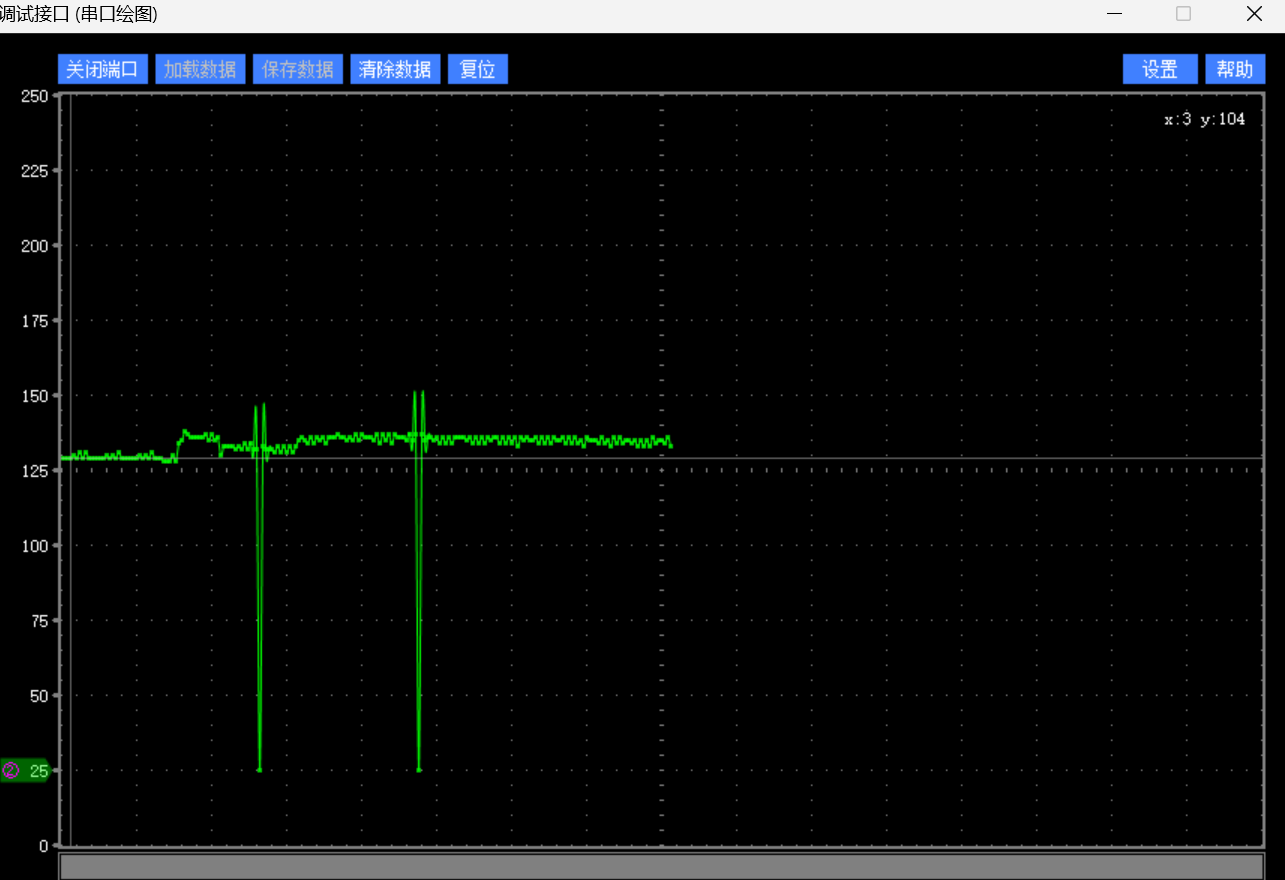Reset the view with 复位

click(478, 69)
